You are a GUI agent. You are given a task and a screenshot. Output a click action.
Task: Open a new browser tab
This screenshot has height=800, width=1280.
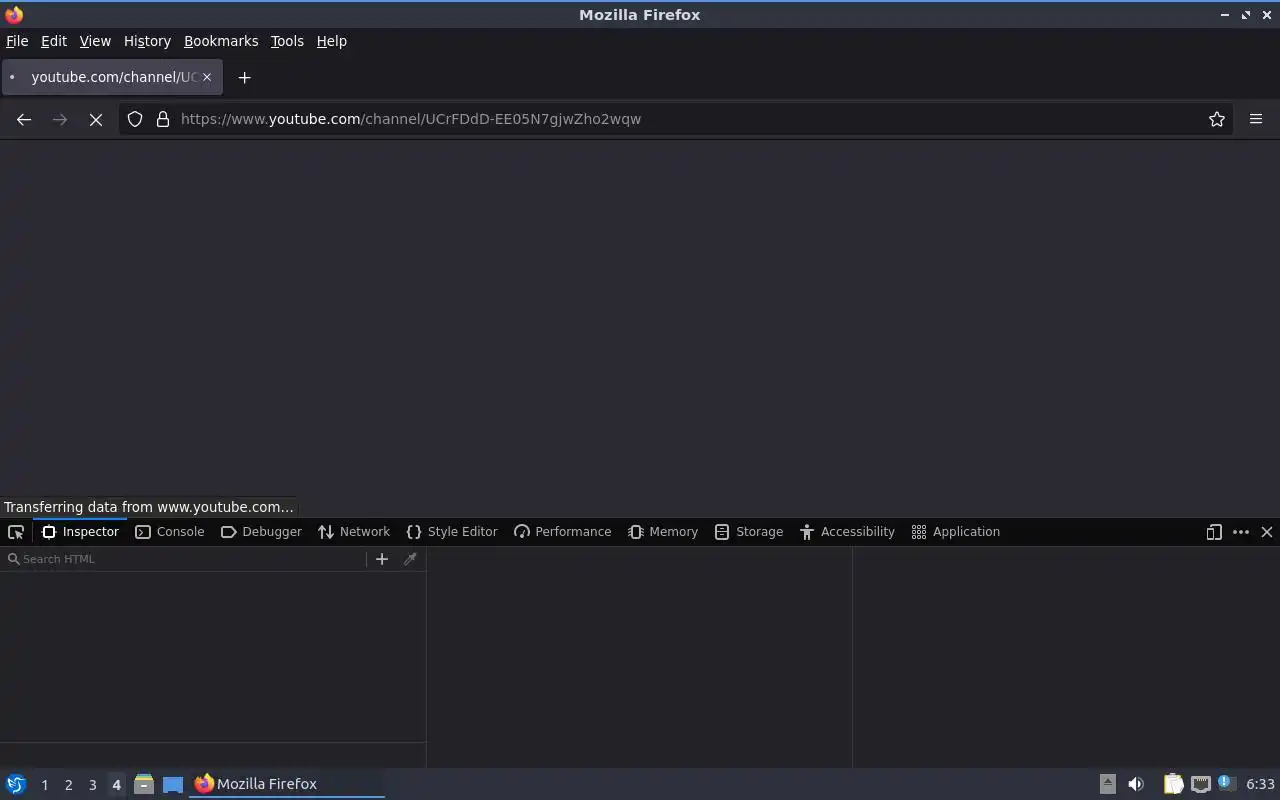244,77
